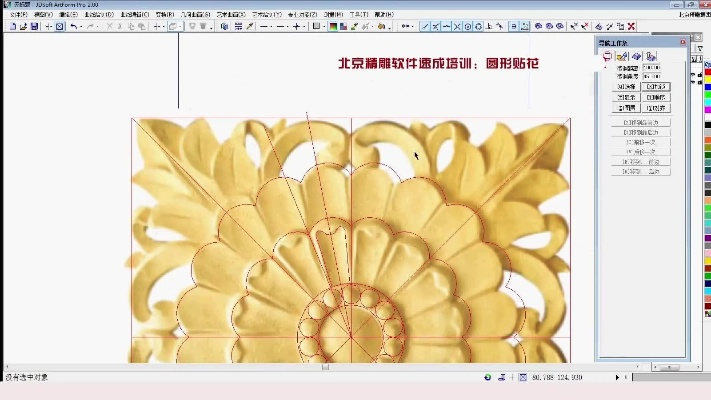Click the fourth navigation panel tab icon
Image resolution: width=711 pixels, height=400 pixels.
pos(651,56)
